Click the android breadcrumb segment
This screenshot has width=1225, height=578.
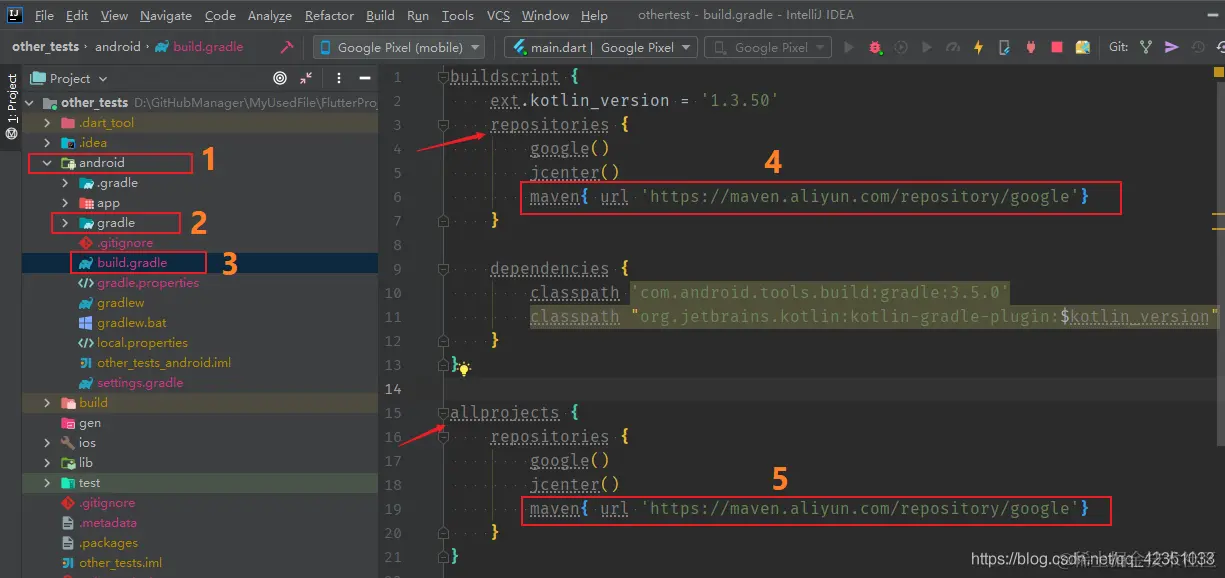click(118, 47)
